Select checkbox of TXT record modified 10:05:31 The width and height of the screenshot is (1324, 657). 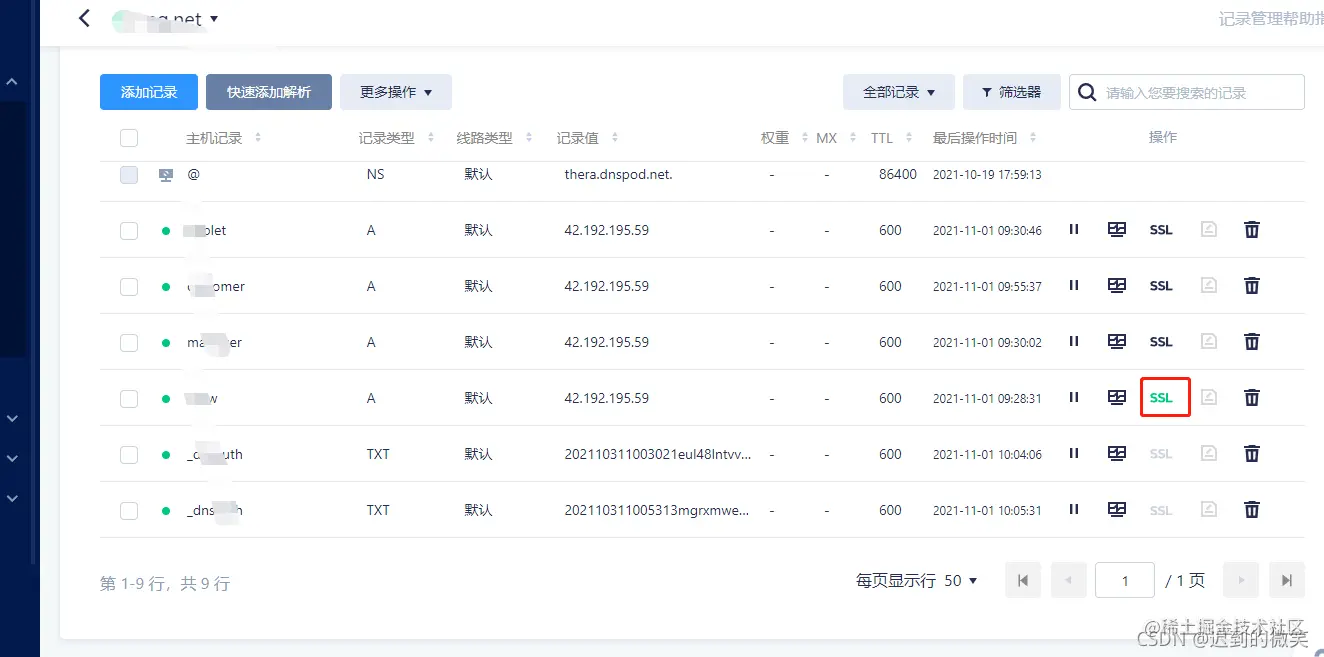click(129, 511)
